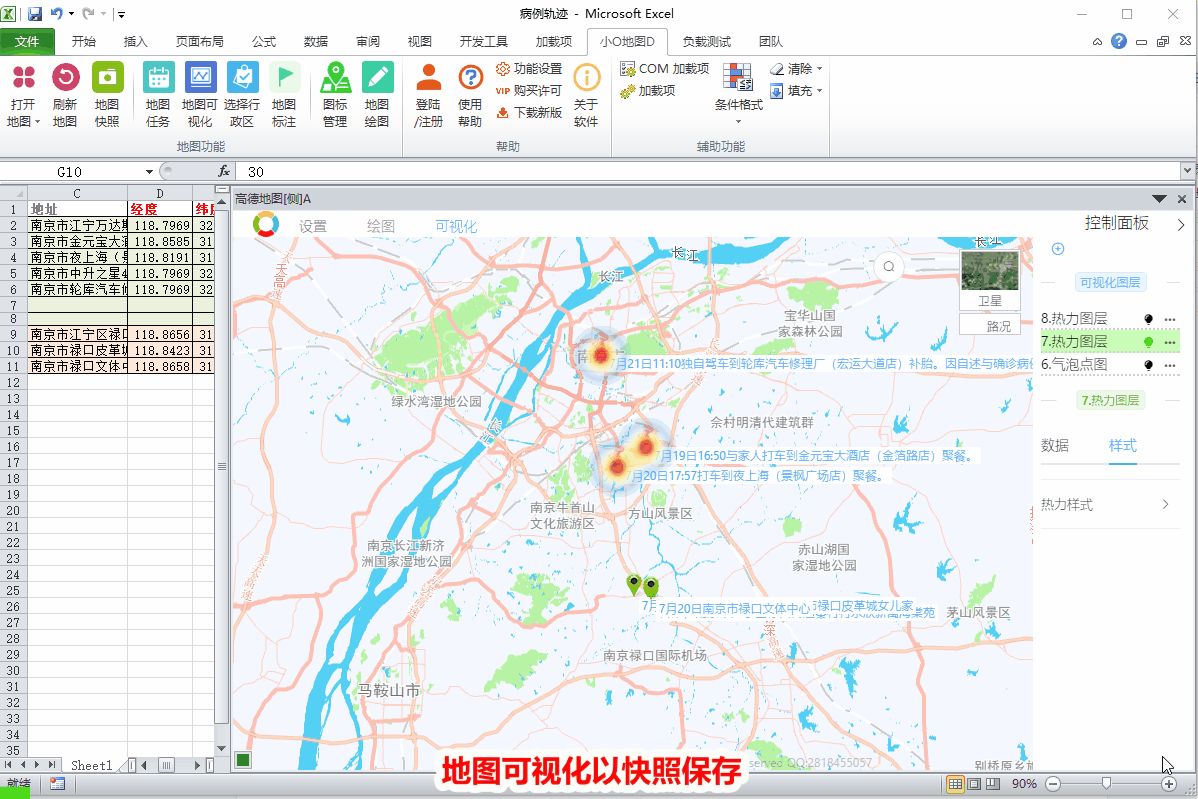Switch to 卫星 satellite view
The image size is (1198, 799).
(990, 279)
